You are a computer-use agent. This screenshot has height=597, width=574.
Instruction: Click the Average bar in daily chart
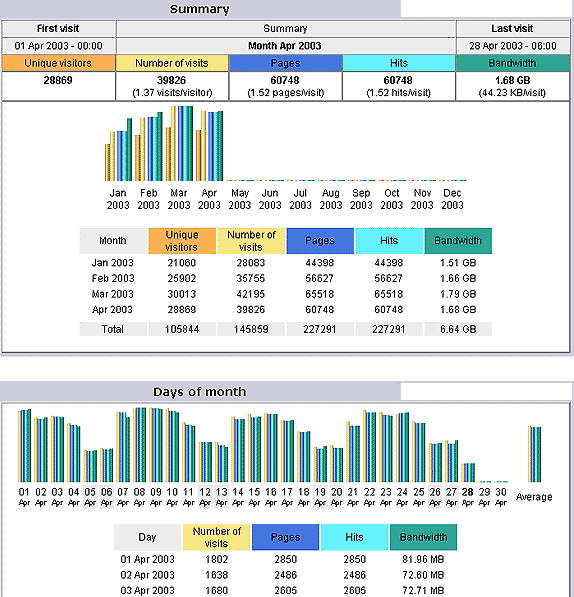pyautogui.click(x=534, y=454)
